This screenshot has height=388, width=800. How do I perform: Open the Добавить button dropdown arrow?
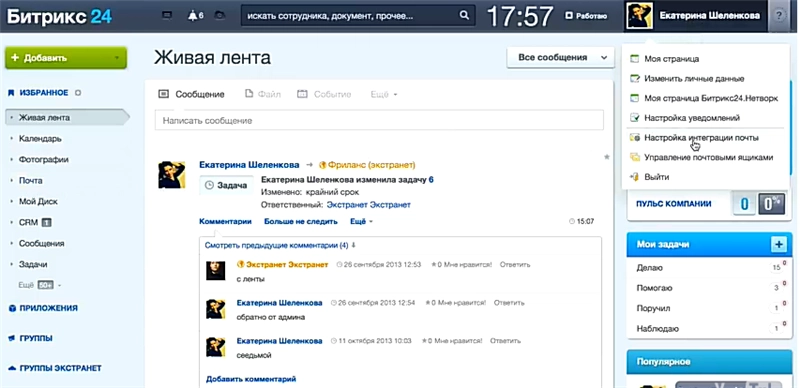(x=117, y=58)
